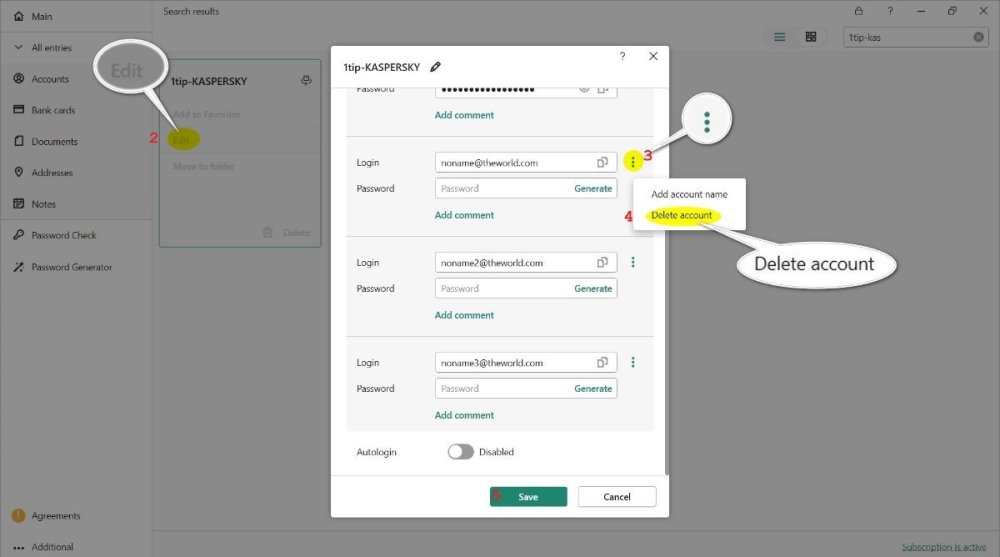
Task: Click Add comment under noname2@theworld.com
Action: 464,315
